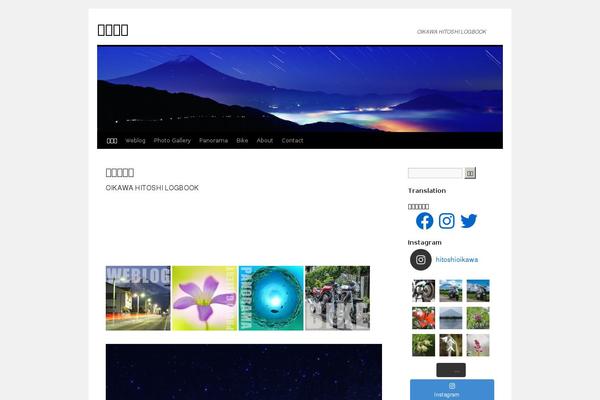Open Instagram thumbnail of pink flower spike
Viewport: 600px width, 400px height.
tap(478, 345)
